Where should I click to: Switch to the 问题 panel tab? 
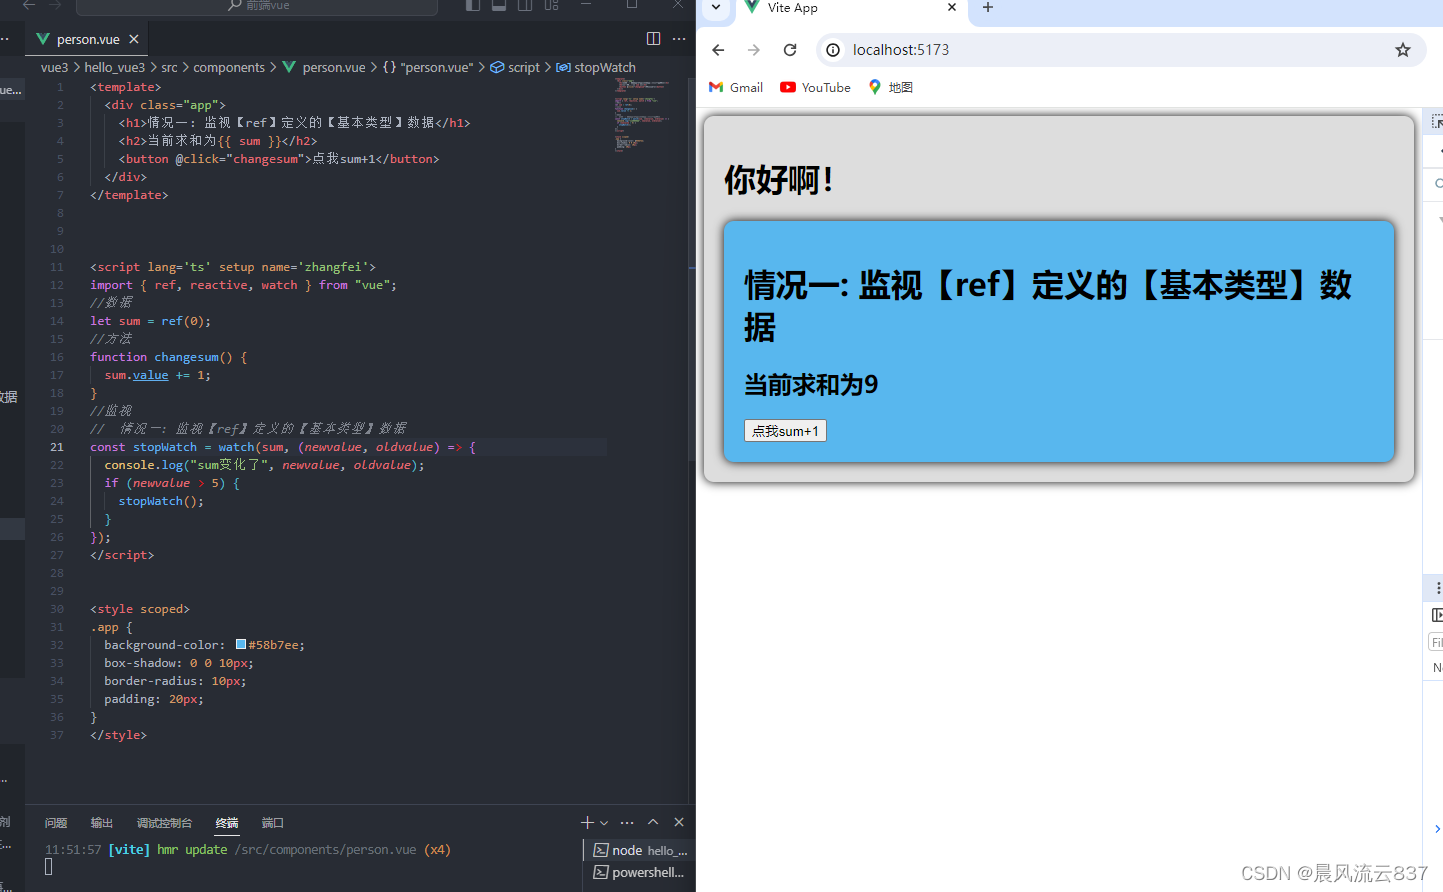[x=56, y=823]
